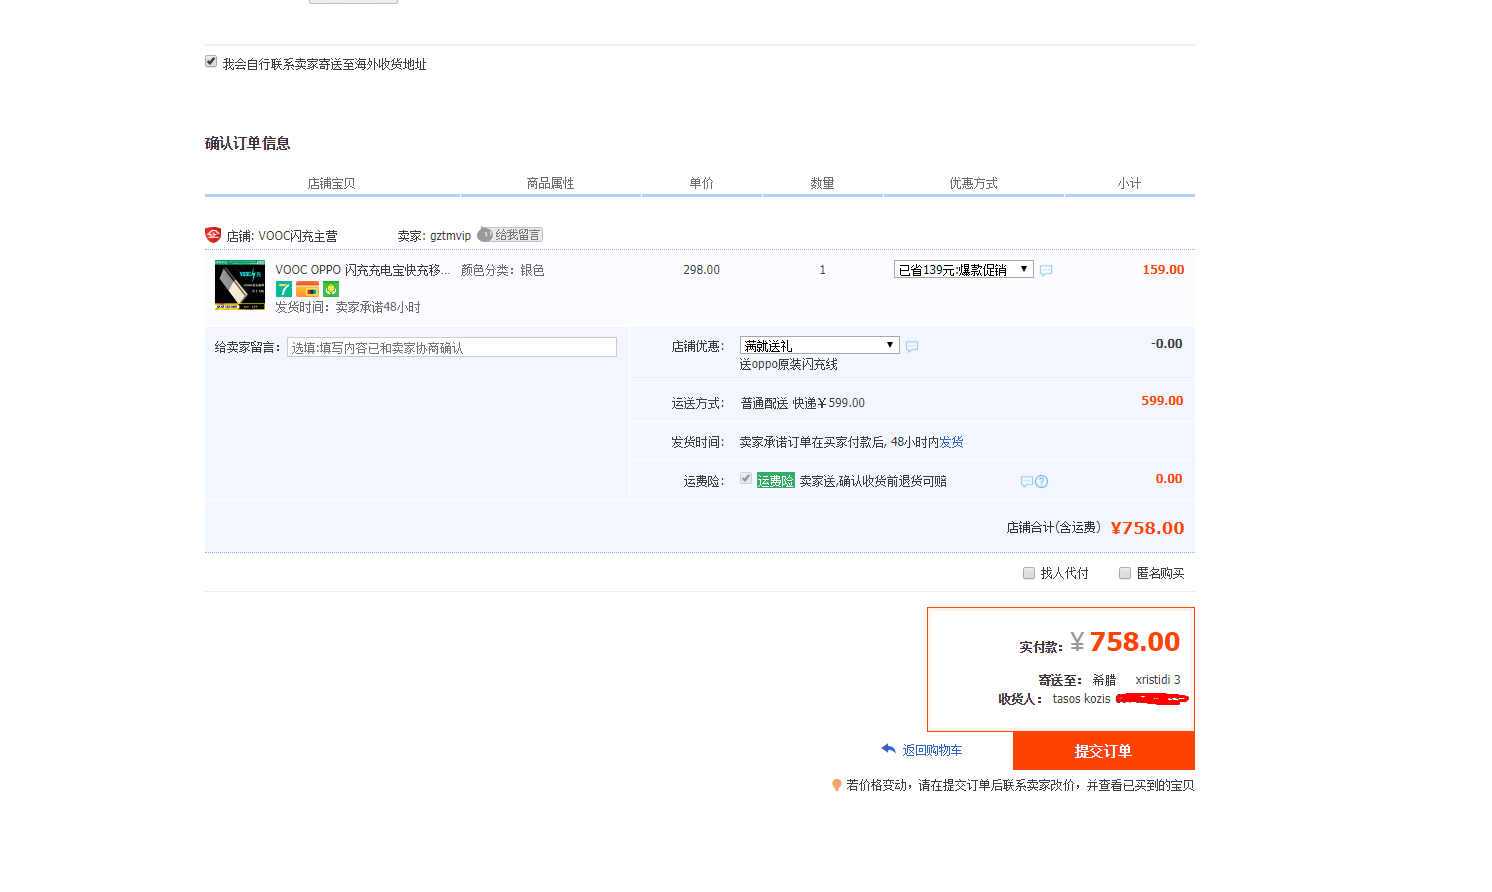
Task: Enable the 找人代付 checkbox
Action: tap(1029, 573)
